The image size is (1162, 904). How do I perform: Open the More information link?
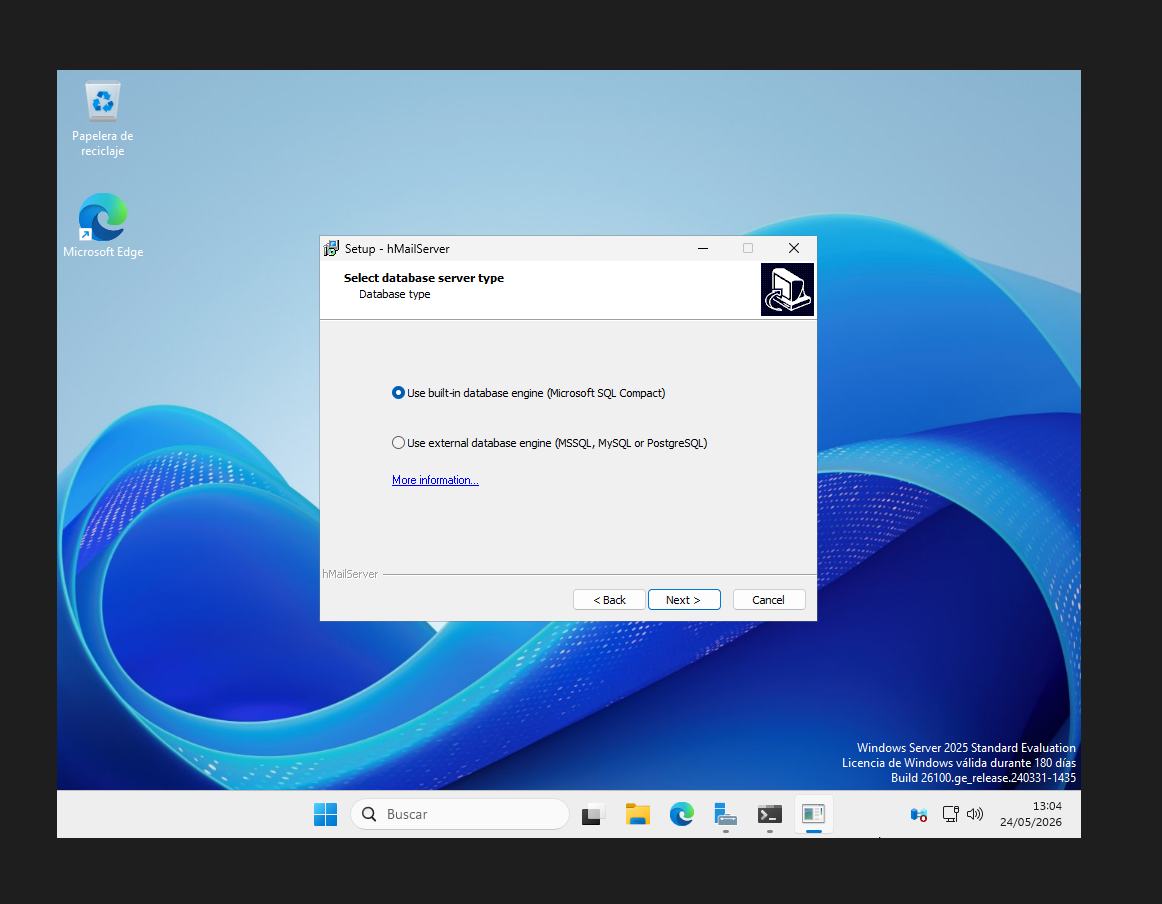(435, 480)
